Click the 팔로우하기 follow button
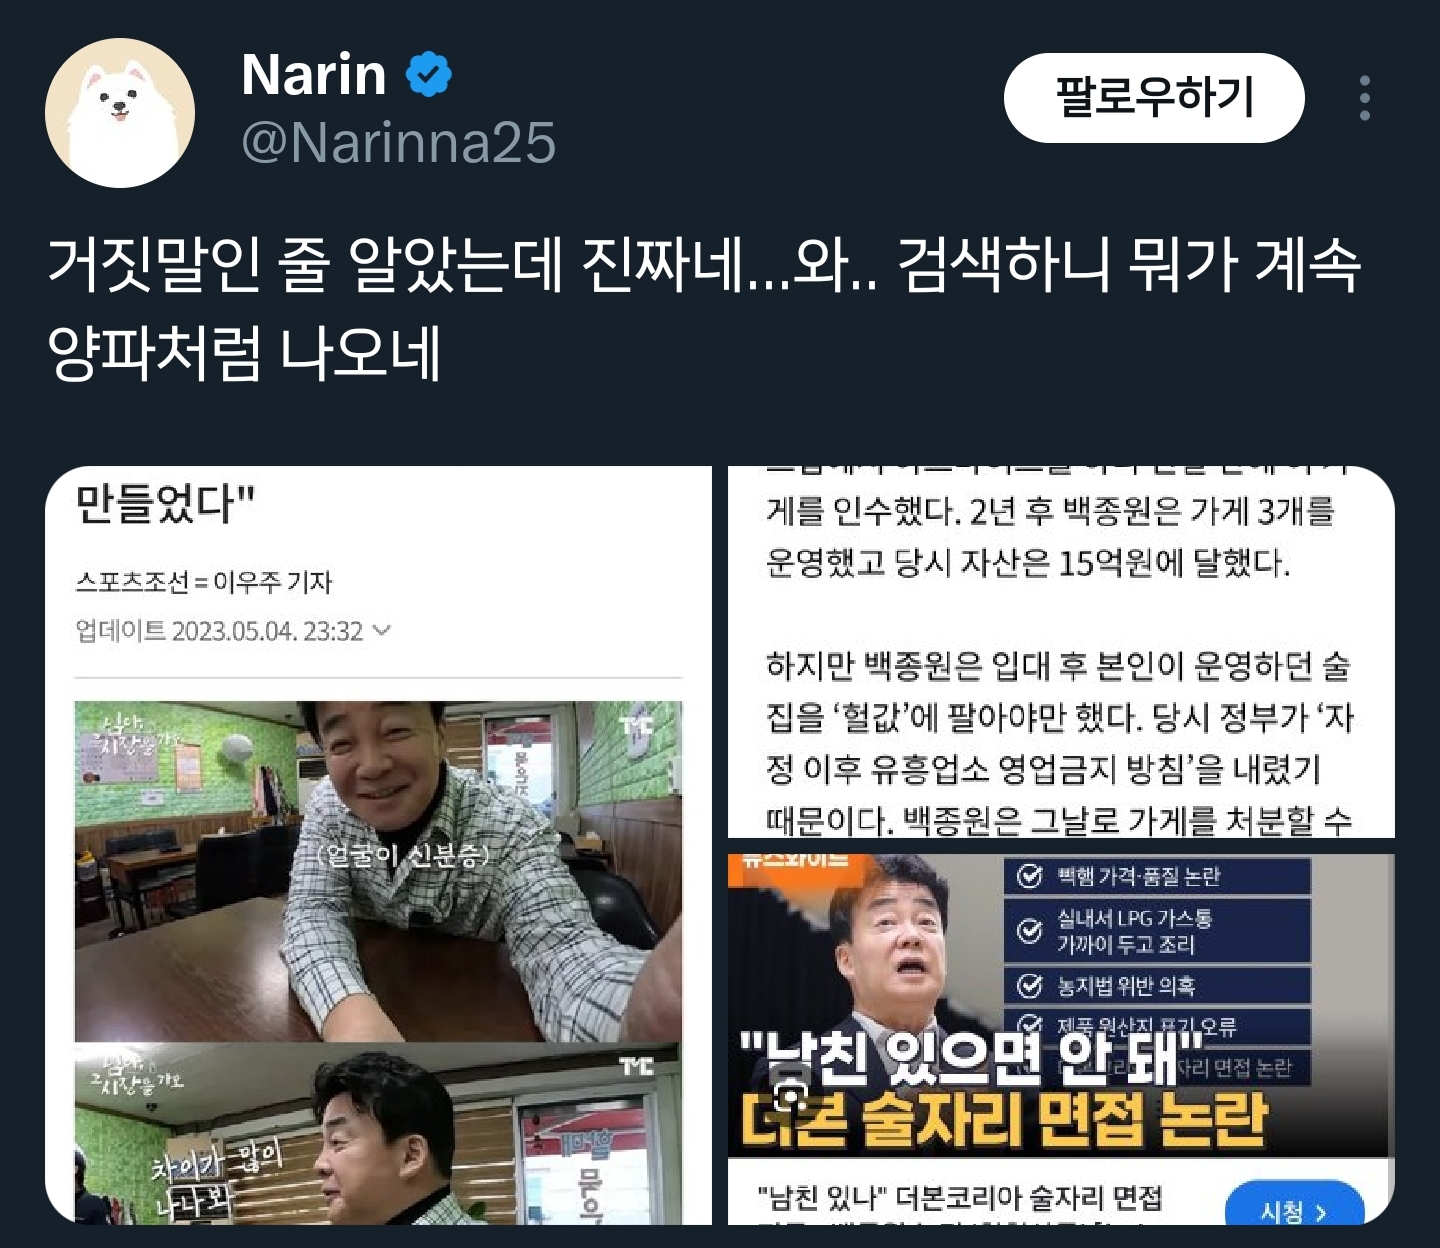The width and height of the screenshot is (1440, 1248). [1154, 98]
